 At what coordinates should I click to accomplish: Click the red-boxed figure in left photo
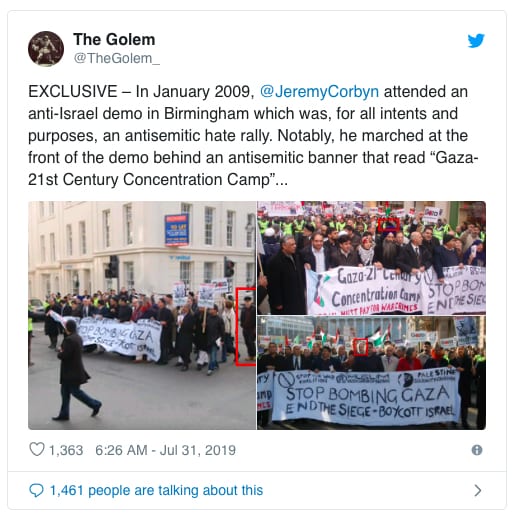[x=246, y=327]
